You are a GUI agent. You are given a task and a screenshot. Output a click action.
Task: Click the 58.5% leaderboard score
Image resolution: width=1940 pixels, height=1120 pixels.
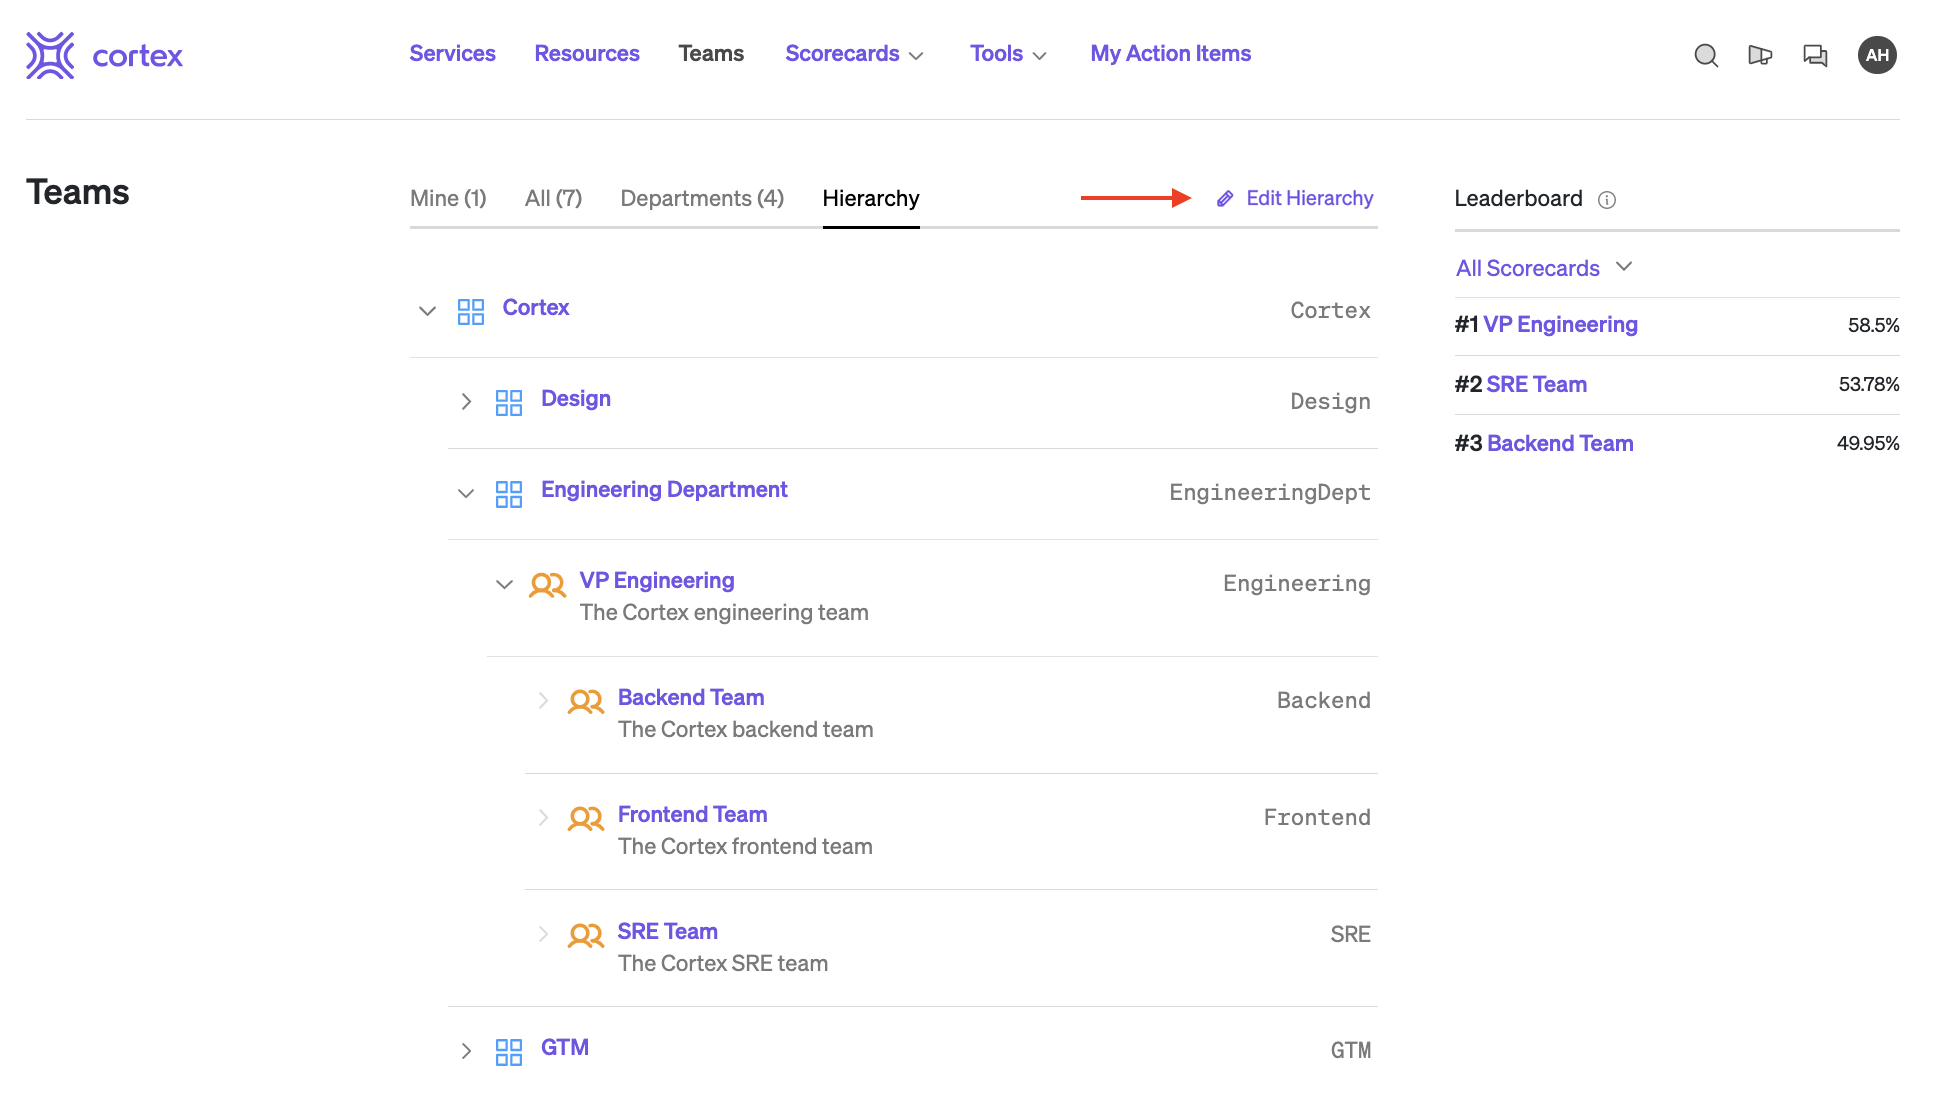(x=1873, y=326)
